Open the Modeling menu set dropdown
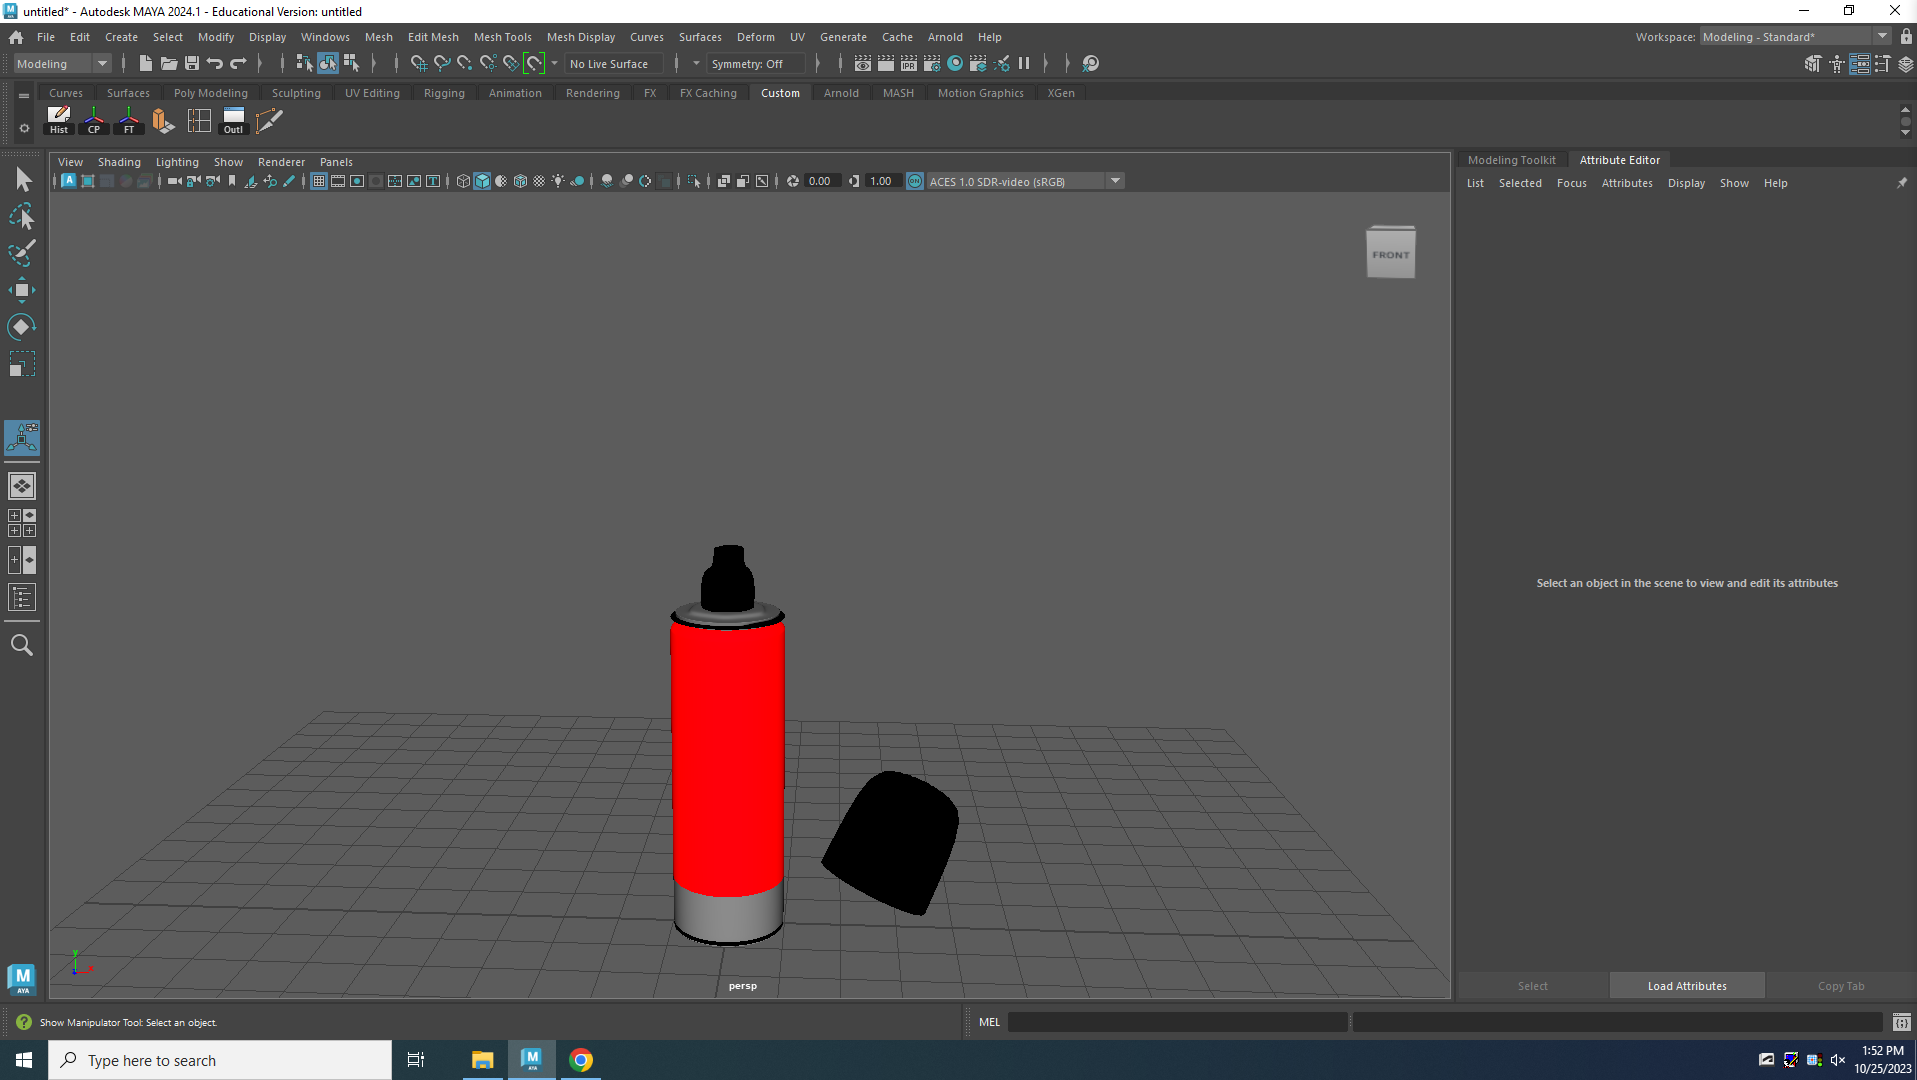This screenshot has height=1080, width=1917. coord(62,64)
